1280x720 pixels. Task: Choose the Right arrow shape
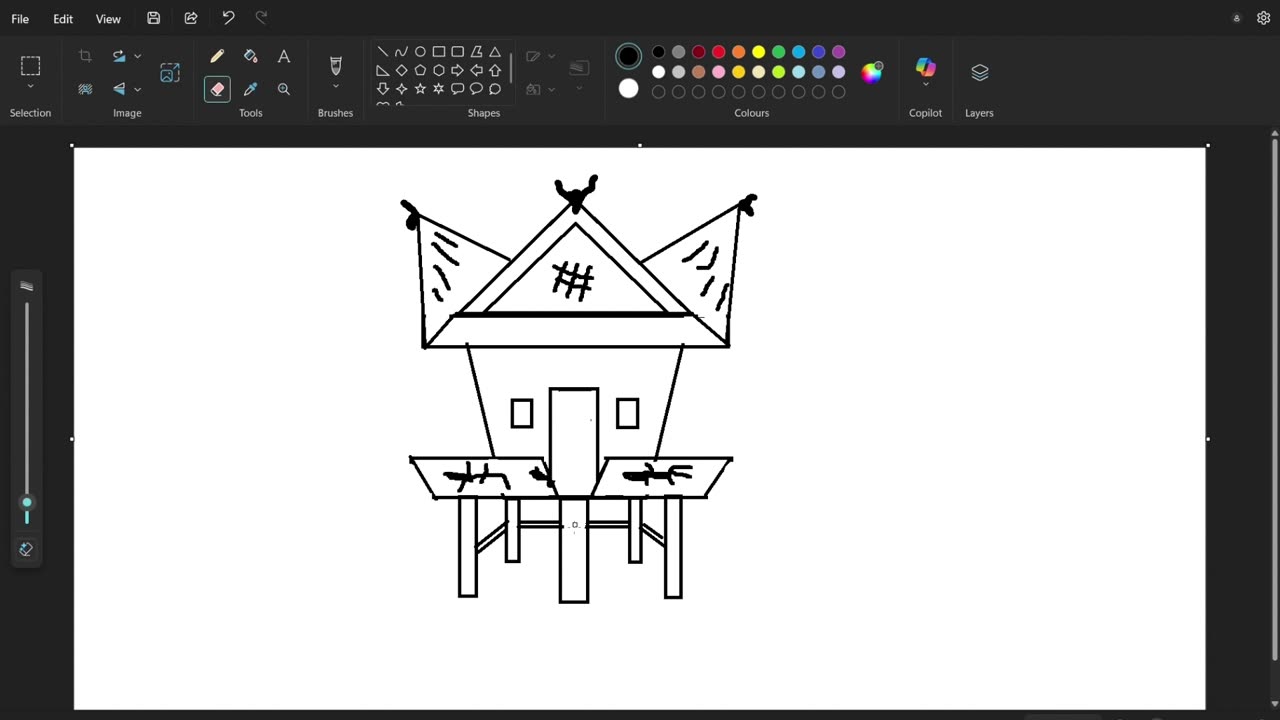click(458, 71)
